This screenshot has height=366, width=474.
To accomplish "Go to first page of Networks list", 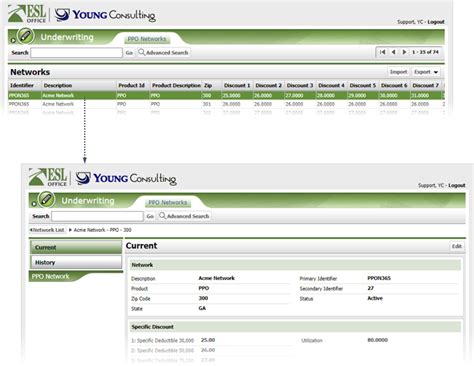I will pos(383,52).
